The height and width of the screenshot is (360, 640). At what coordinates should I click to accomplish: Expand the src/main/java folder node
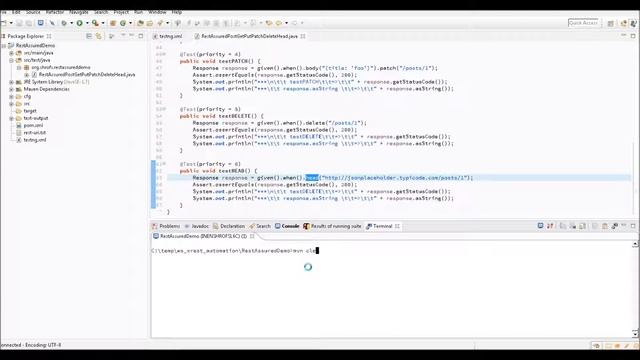[12, 53]
